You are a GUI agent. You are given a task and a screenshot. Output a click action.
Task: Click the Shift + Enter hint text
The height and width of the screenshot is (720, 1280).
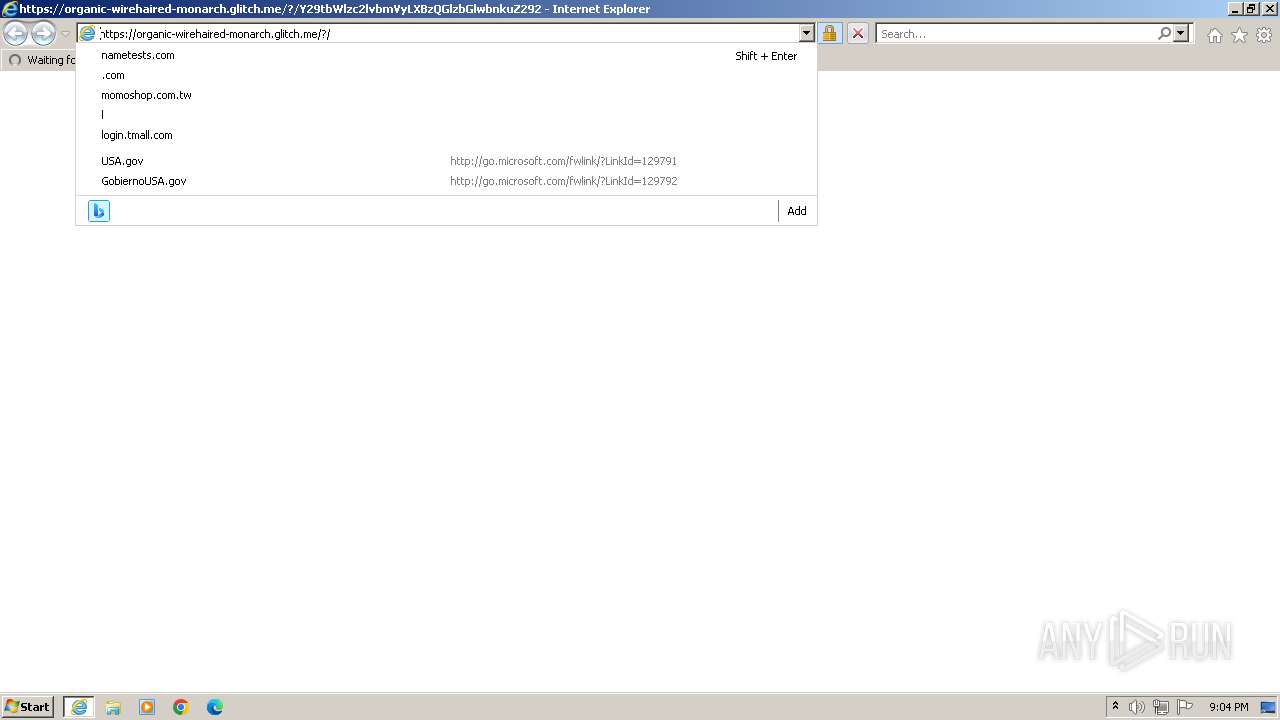click(x=766, y=56)
